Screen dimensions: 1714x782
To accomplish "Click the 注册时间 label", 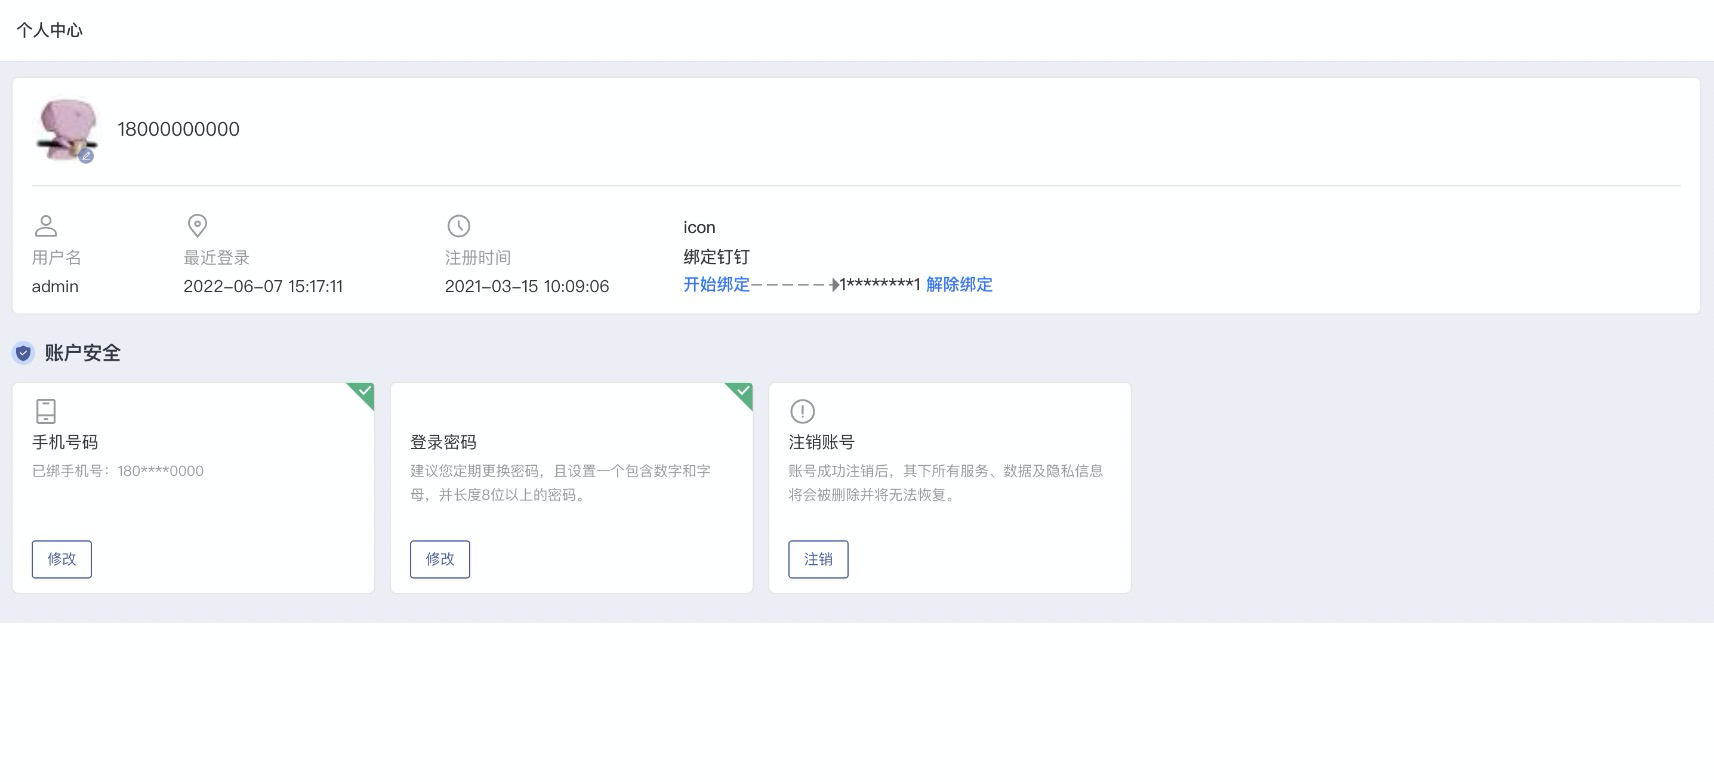I will [x=478, y=258].
